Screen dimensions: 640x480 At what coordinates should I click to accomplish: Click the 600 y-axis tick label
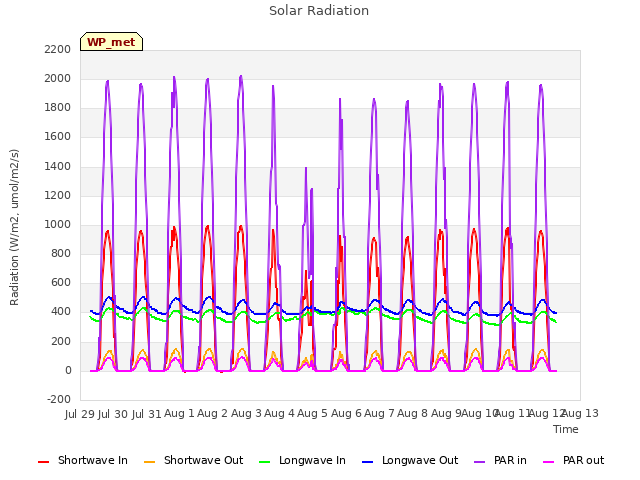(61, 283)
